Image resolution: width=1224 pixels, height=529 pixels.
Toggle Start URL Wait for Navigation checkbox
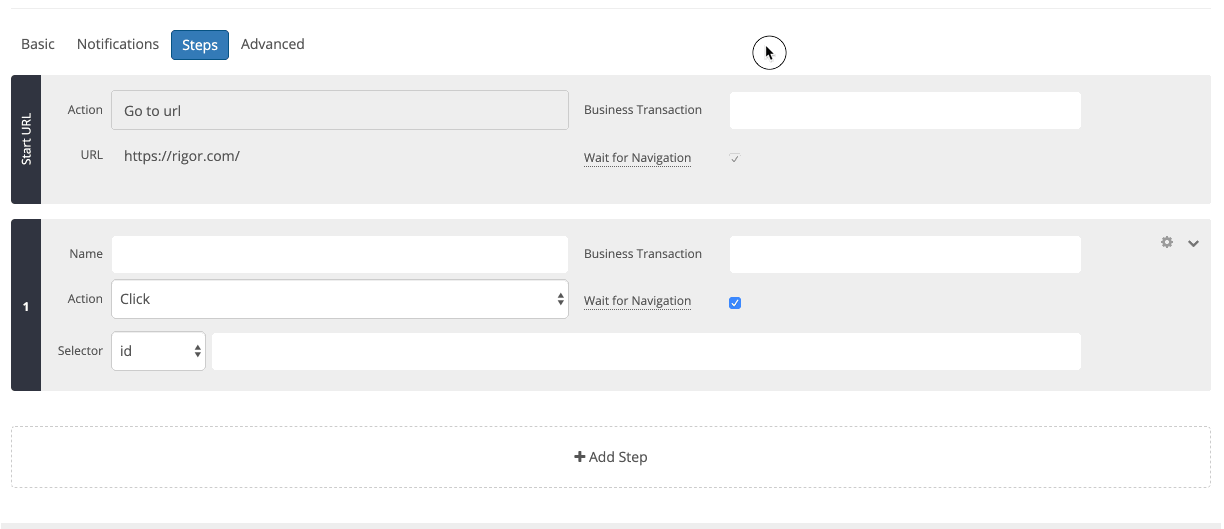[735, 159]
